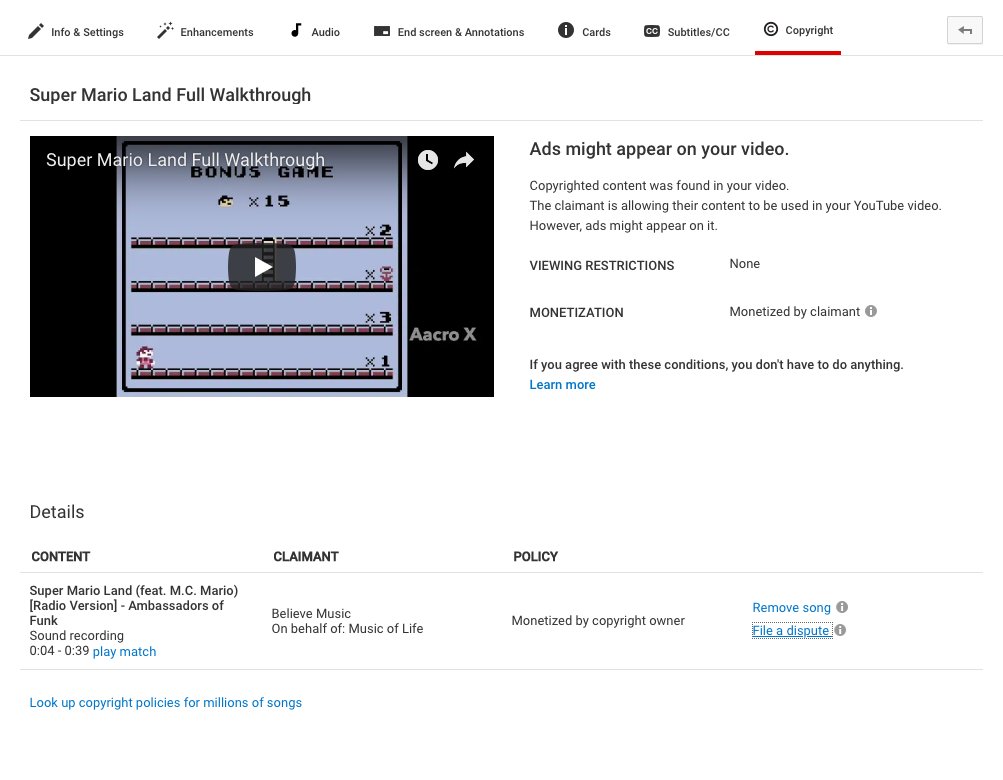
Task: Select the Cards tab
Action: click(584, 31)
